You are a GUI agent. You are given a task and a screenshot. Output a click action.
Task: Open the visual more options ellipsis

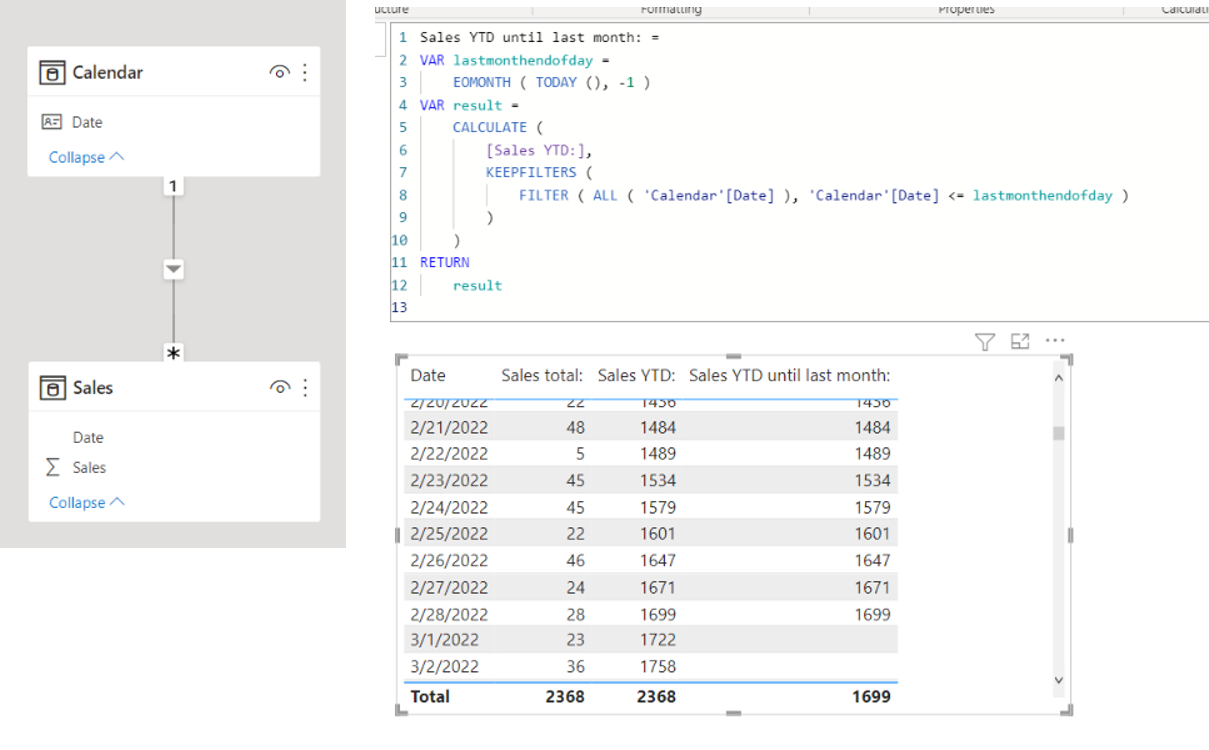click(x=1055, y=341)
